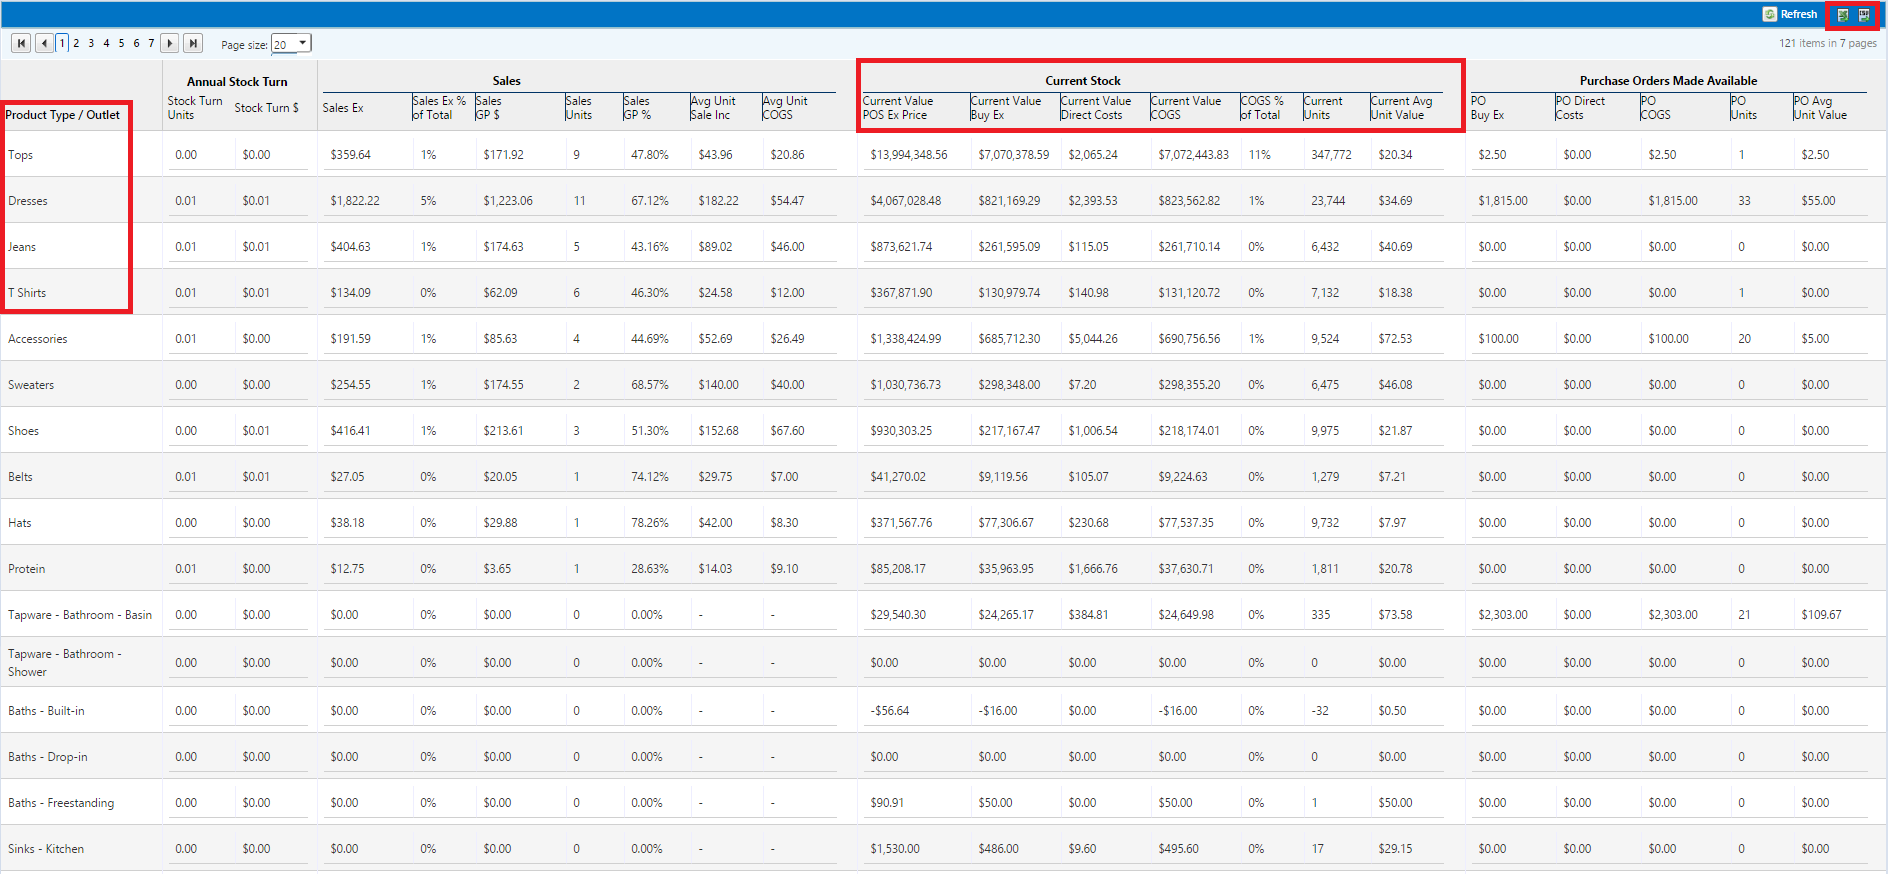This screenshot has width=1888, height=874.
Task: Select Tapware - Bathroom - Shower row
Action: click(x=943, y=662)
